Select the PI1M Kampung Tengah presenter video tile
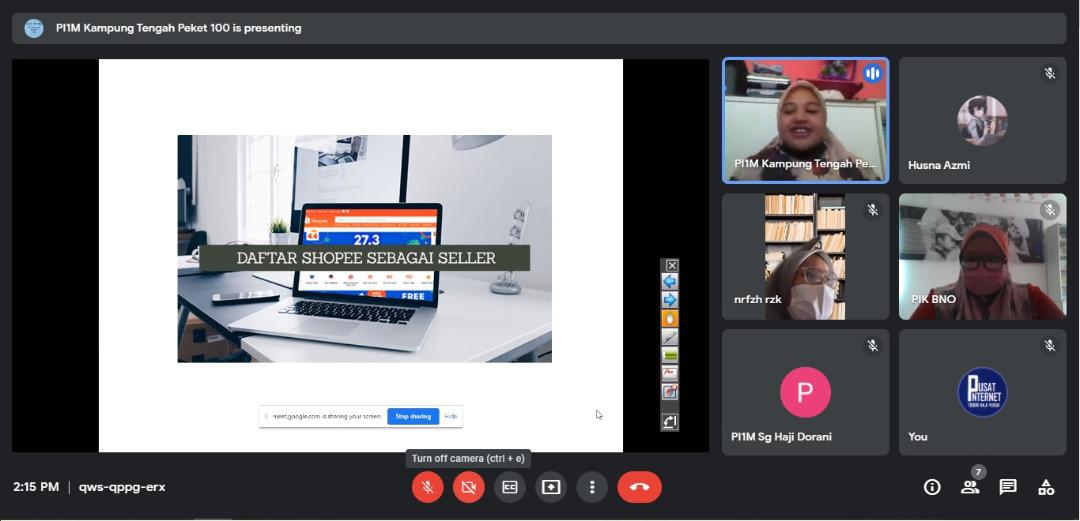Image resolution: width=1080 pixels, height=521 pixels. point(805,121)
